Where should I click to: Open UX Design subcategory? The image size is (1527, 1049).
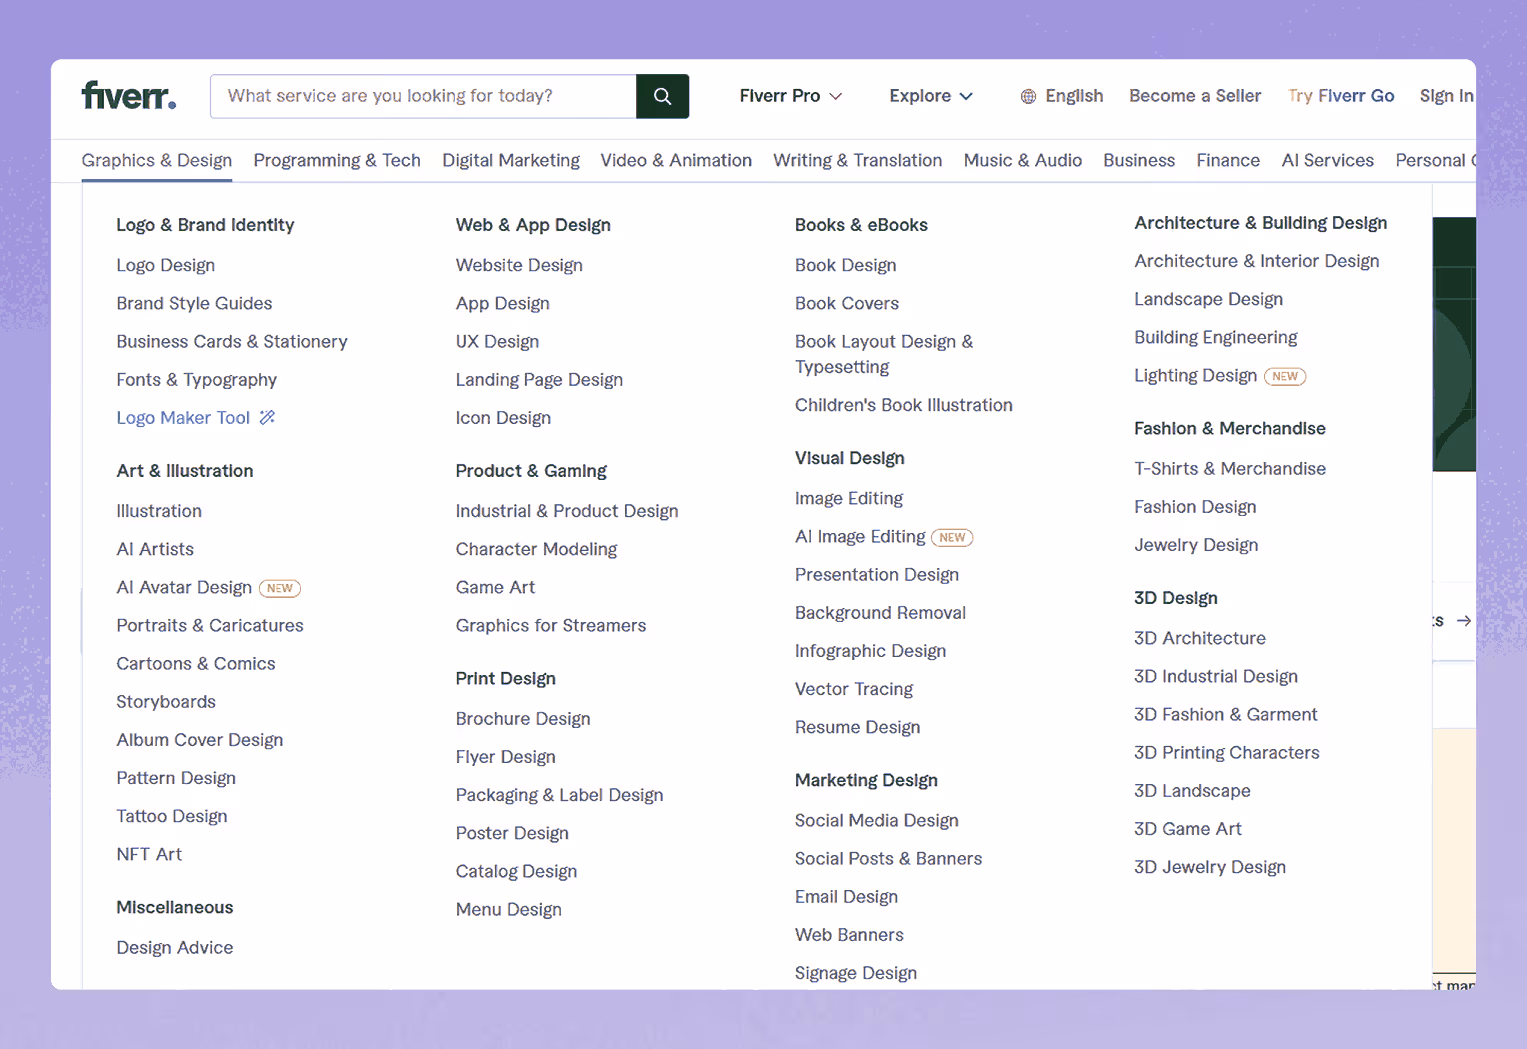[x=497, y=341]
